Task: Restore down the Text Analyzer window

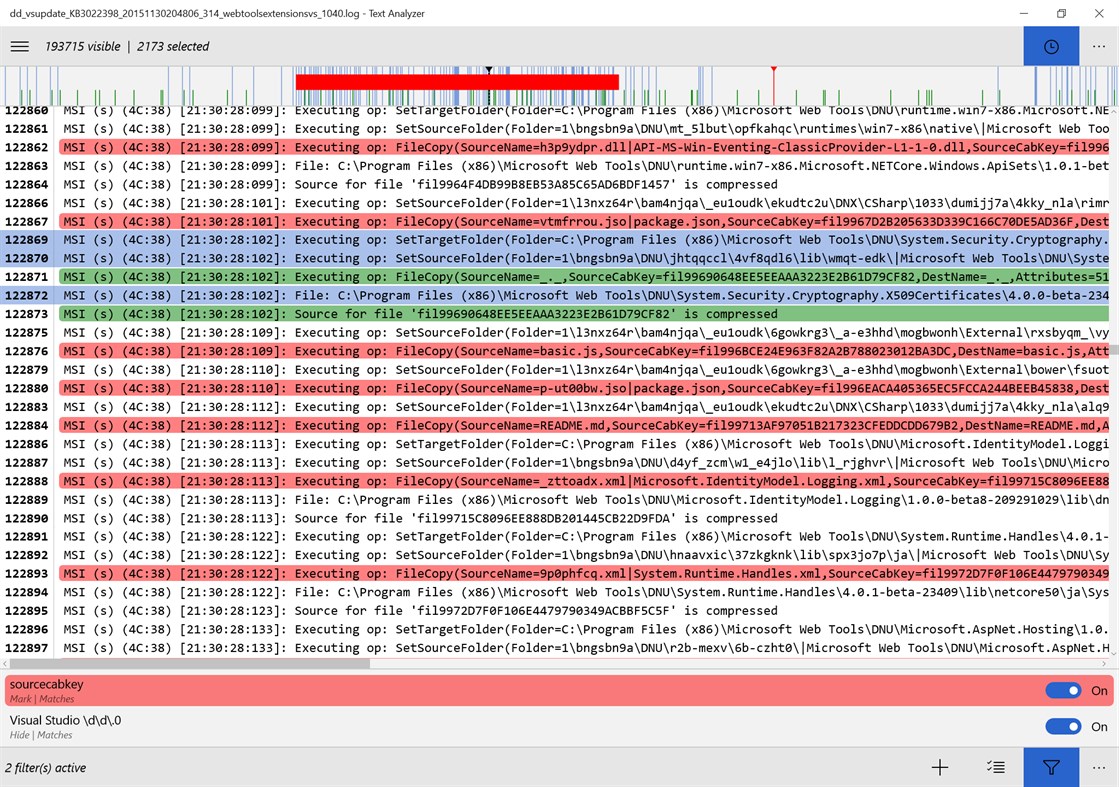Action: (x=1061, y=13)
